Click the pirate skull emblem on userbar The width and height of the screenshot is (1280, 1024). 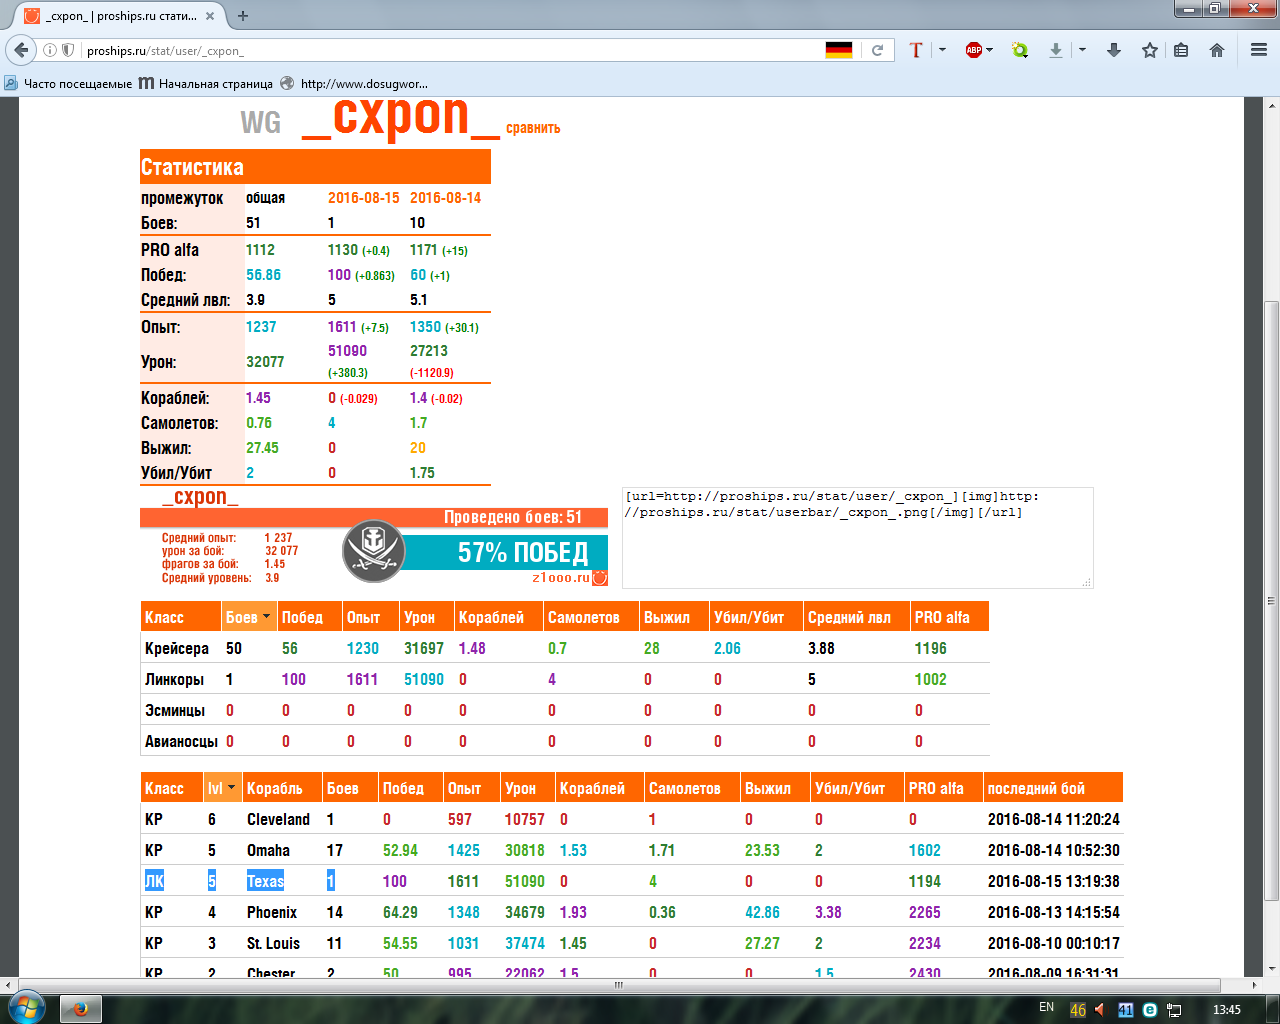[373, 552]
